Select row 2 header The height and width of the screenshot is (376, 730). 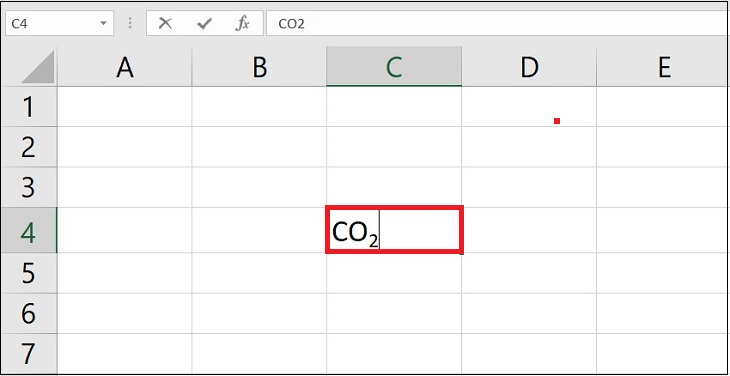(x=29, y=147)
